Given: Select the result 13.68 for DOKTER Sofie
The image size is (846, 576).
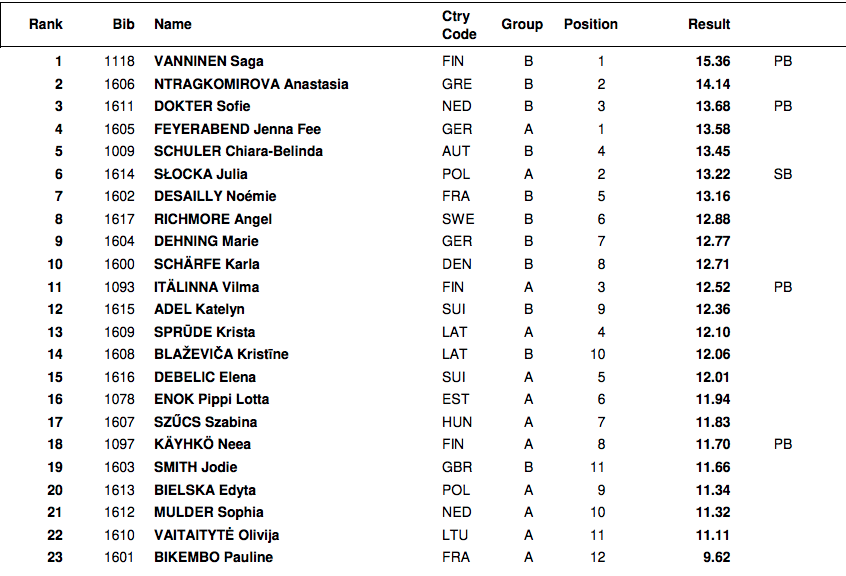Looking at the screenshot, I should 713,106.
